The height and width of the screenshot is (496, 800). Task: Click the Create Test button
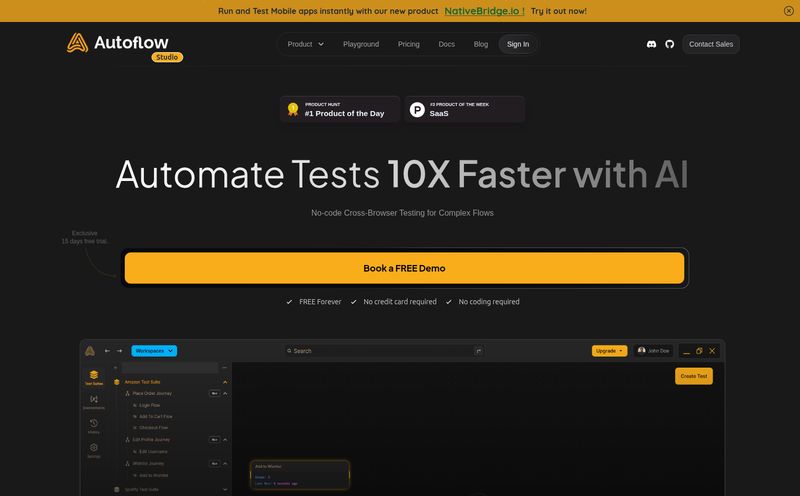click(693, 376)
